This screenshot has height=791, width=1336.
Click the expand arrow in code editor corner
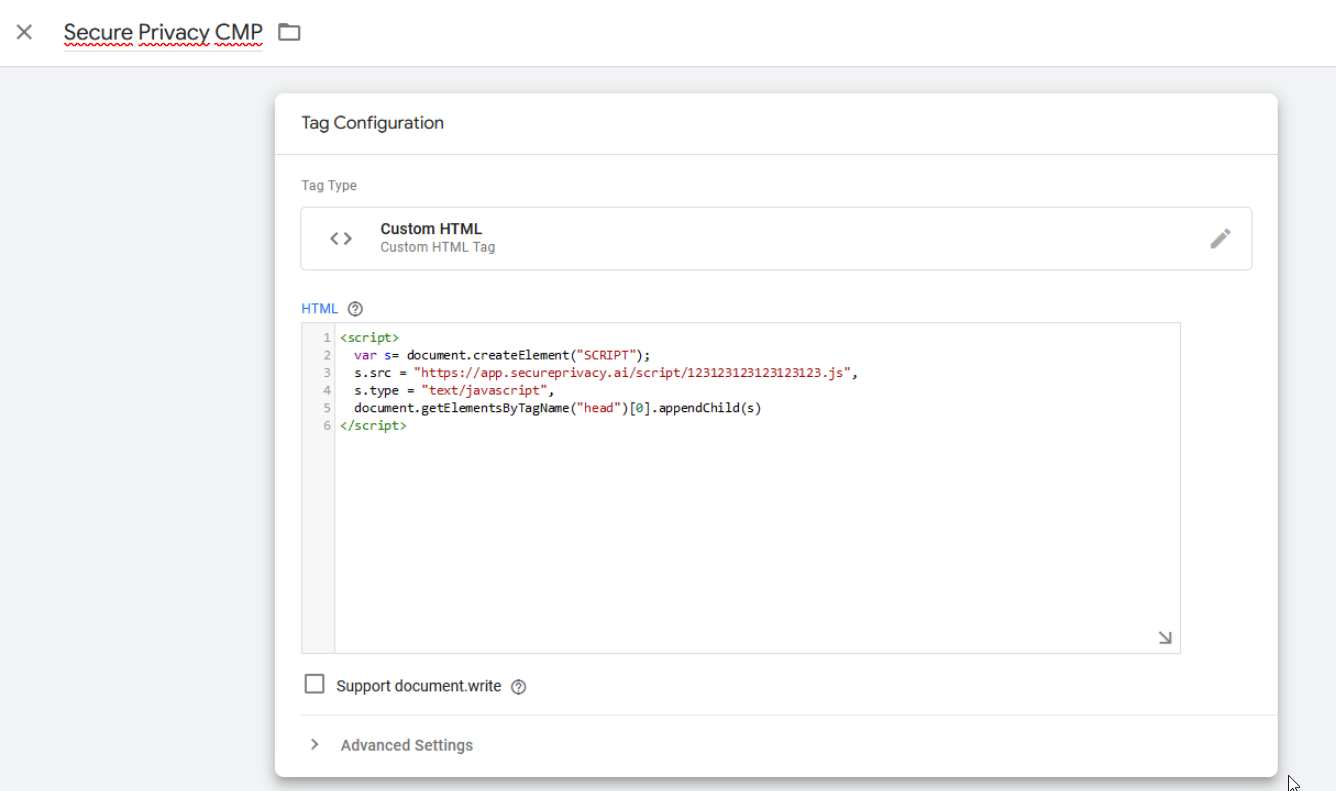click(x=1164, y=637)
